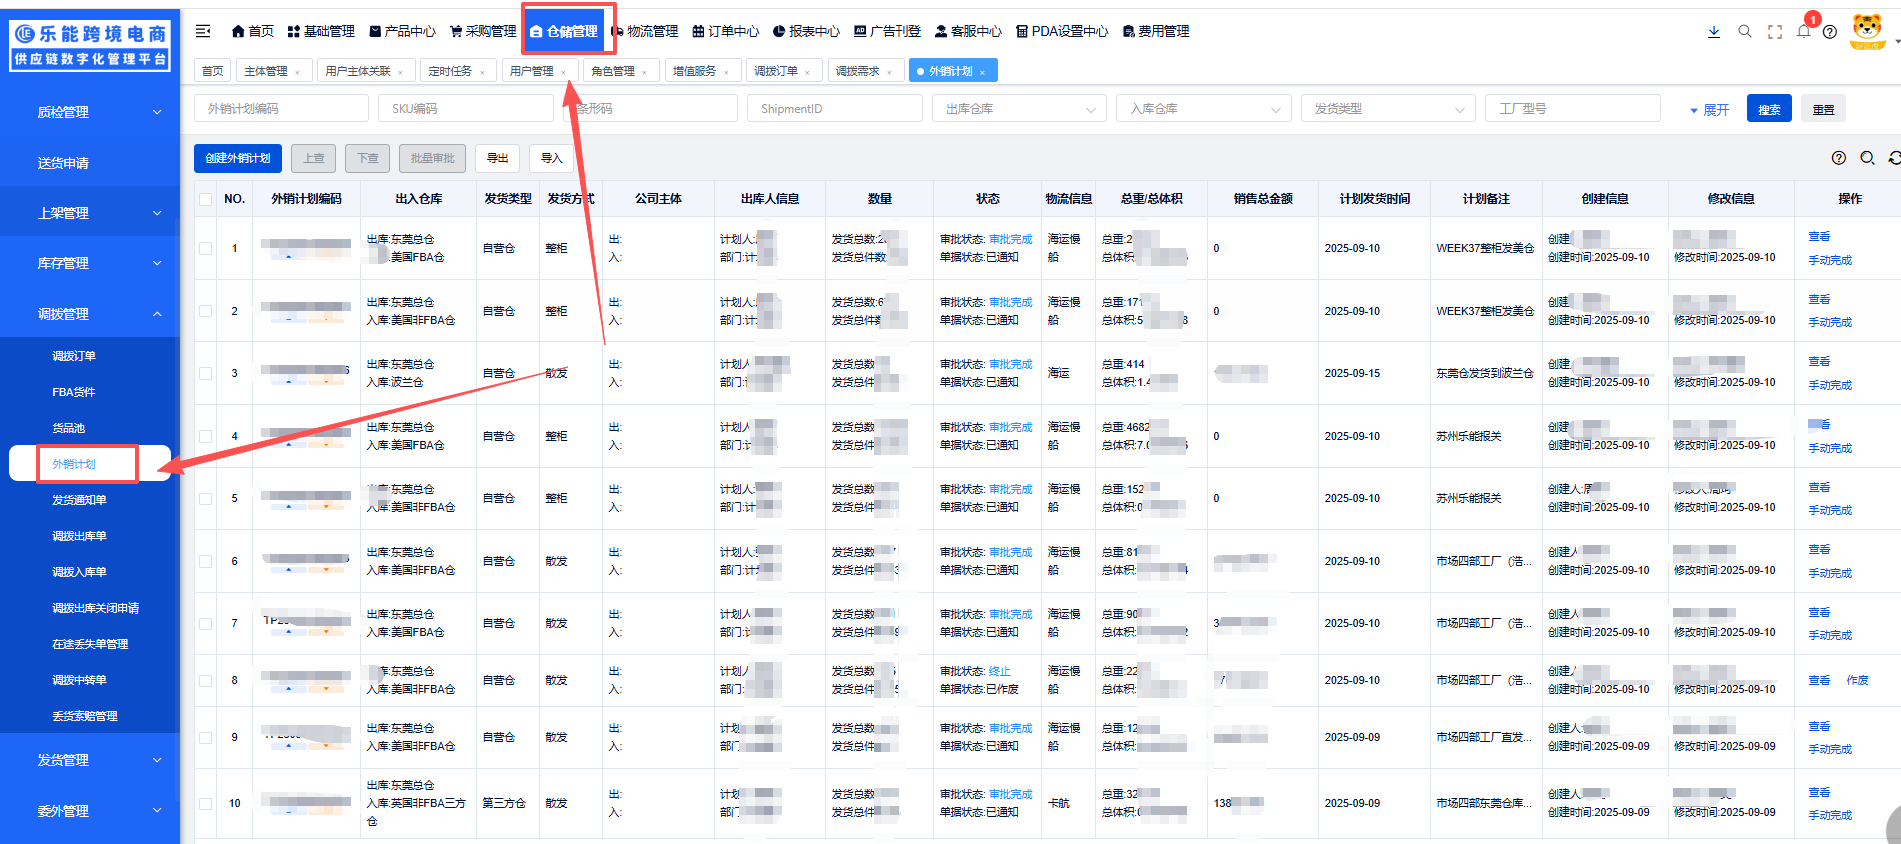Open 发货通知单 in sidebar
The height and width of the screenshot is (844, 1901).
pos(80,500)
